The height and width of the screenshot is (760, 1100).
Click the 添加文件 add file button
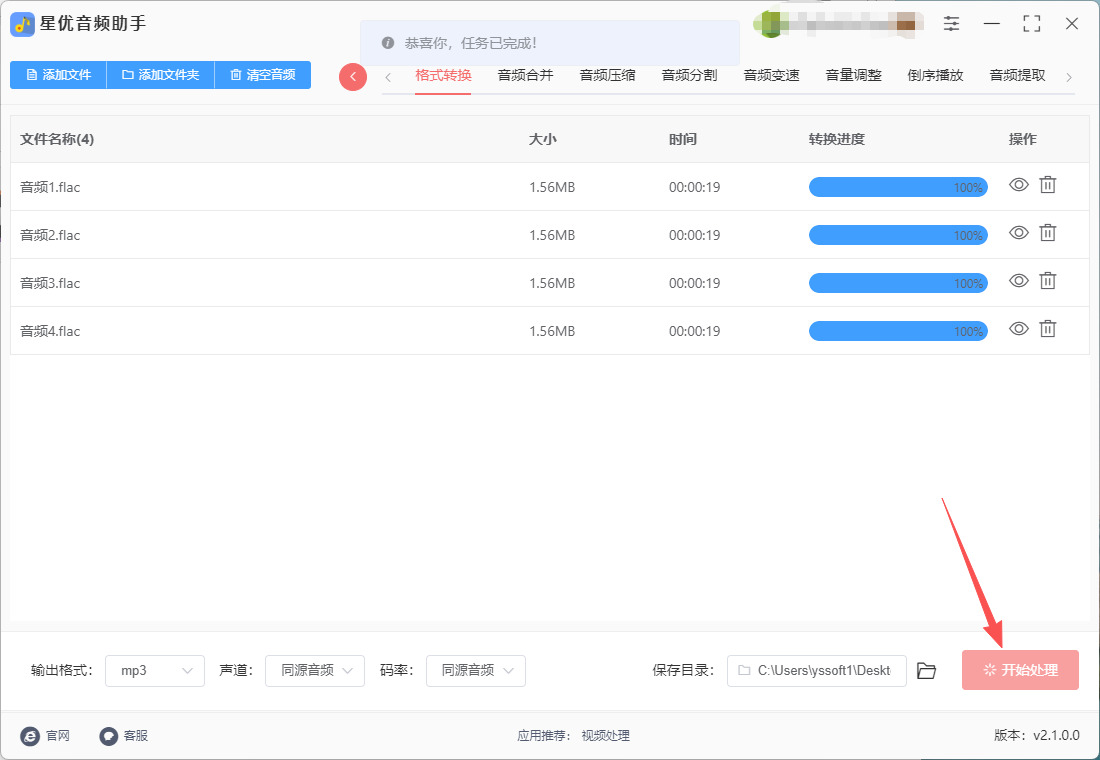(58, 75)
